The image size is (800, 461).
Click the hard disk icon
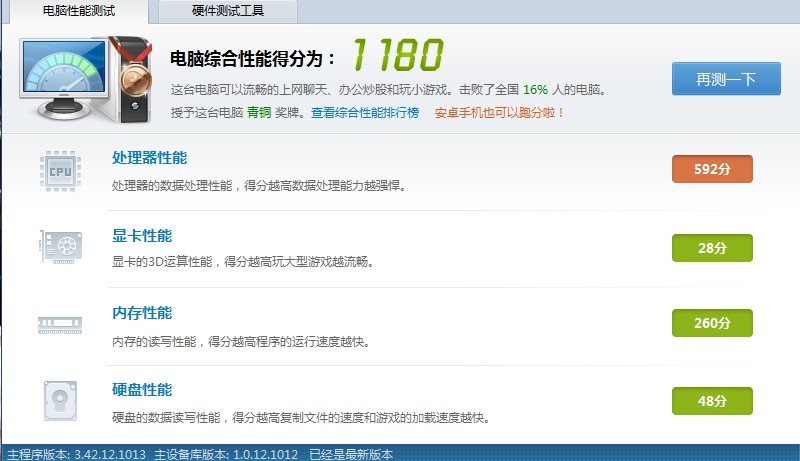(59, 400)
